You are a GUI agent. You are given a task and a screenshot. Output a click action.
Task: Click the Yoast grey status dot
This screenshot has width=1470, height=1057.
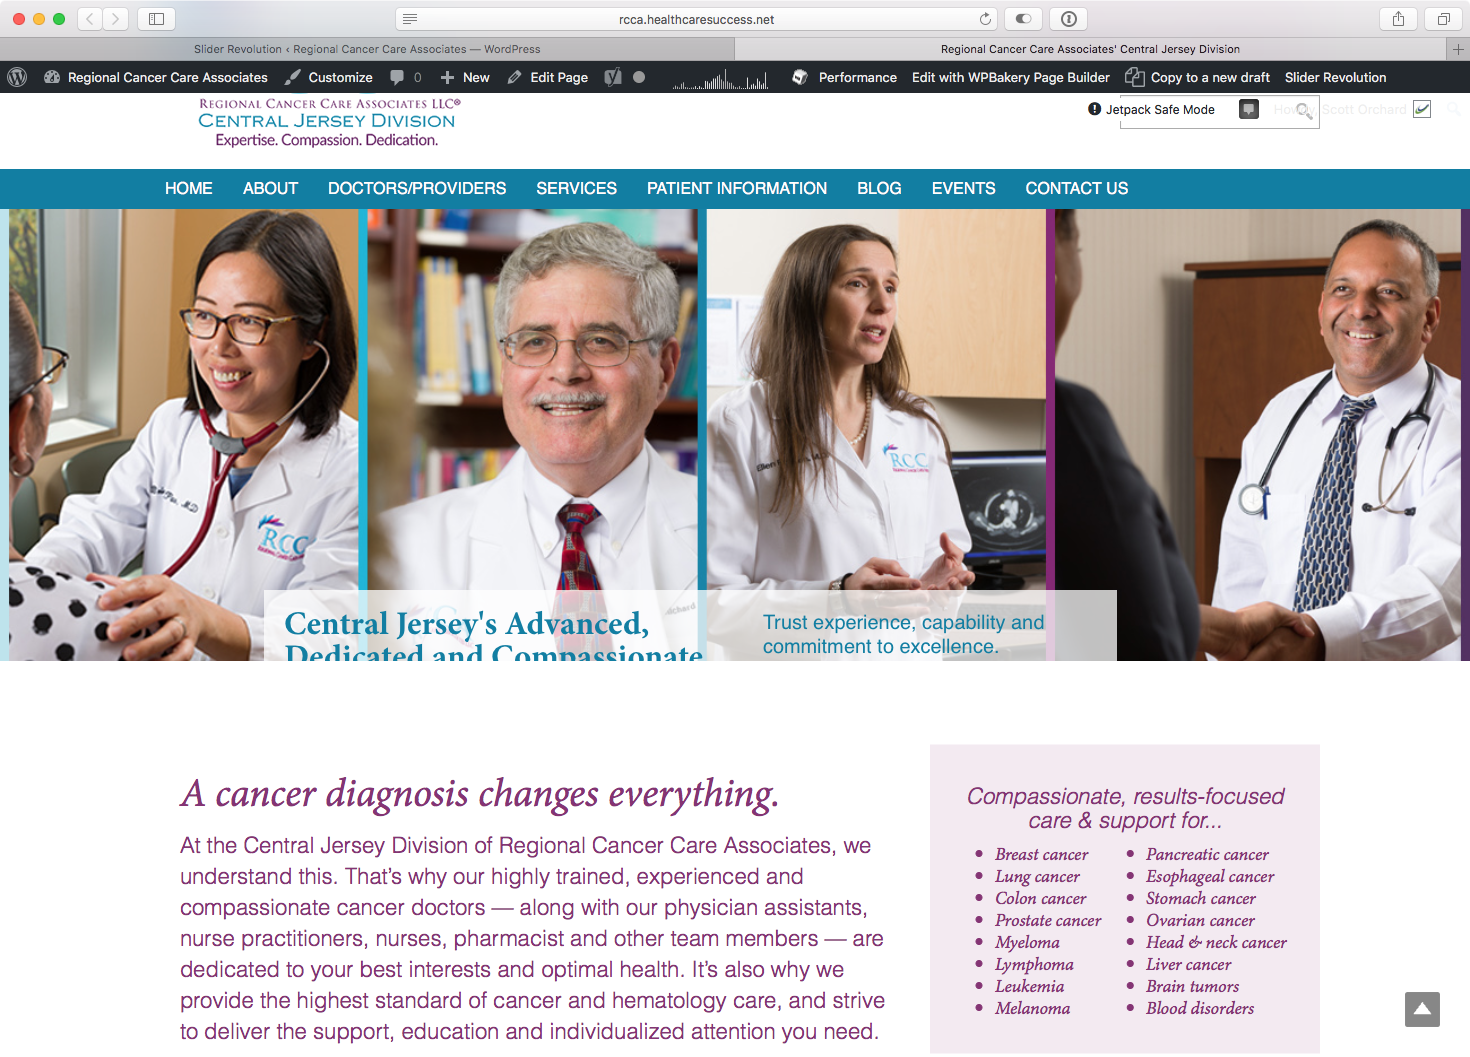(639, 77)
